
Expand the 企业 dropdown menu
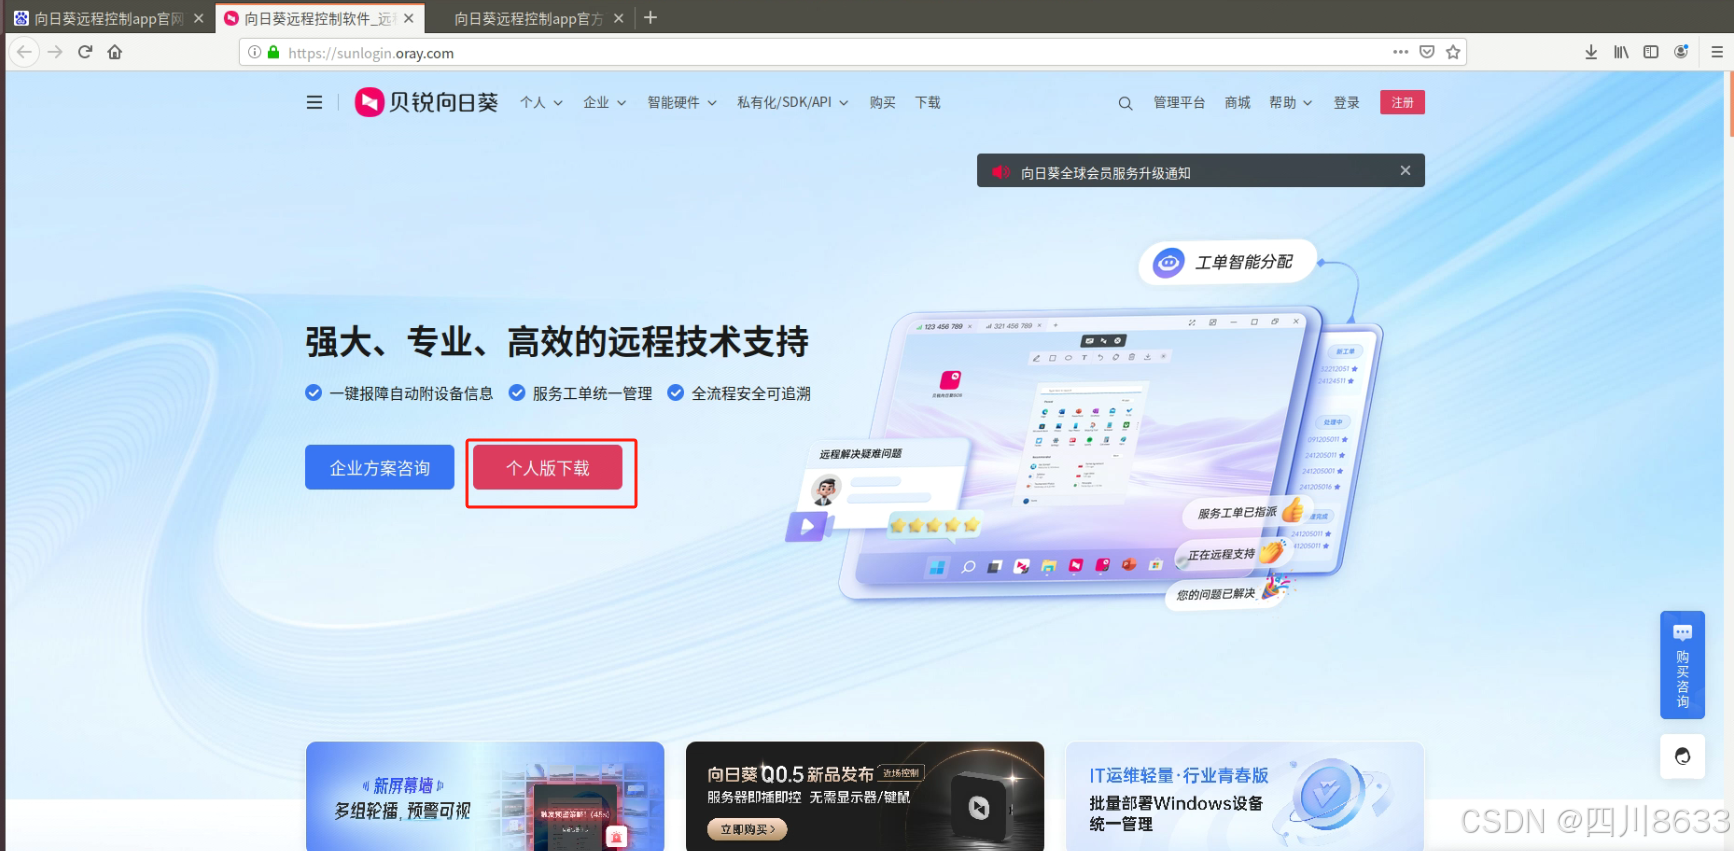point(604,102)
